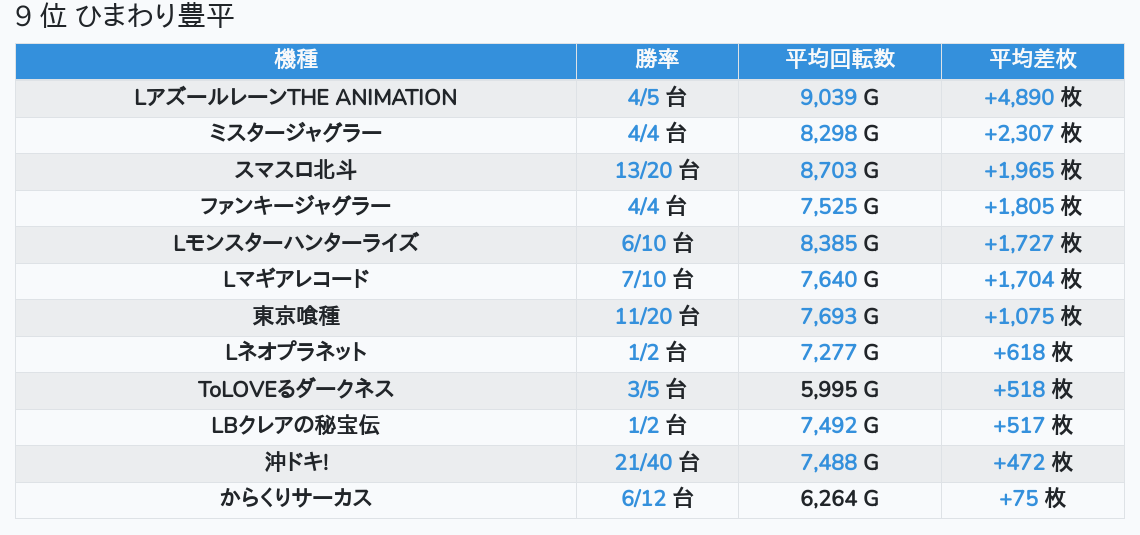Click the 勝率 column header
This screenshot has width=1140, height=535.
[657, 60]
